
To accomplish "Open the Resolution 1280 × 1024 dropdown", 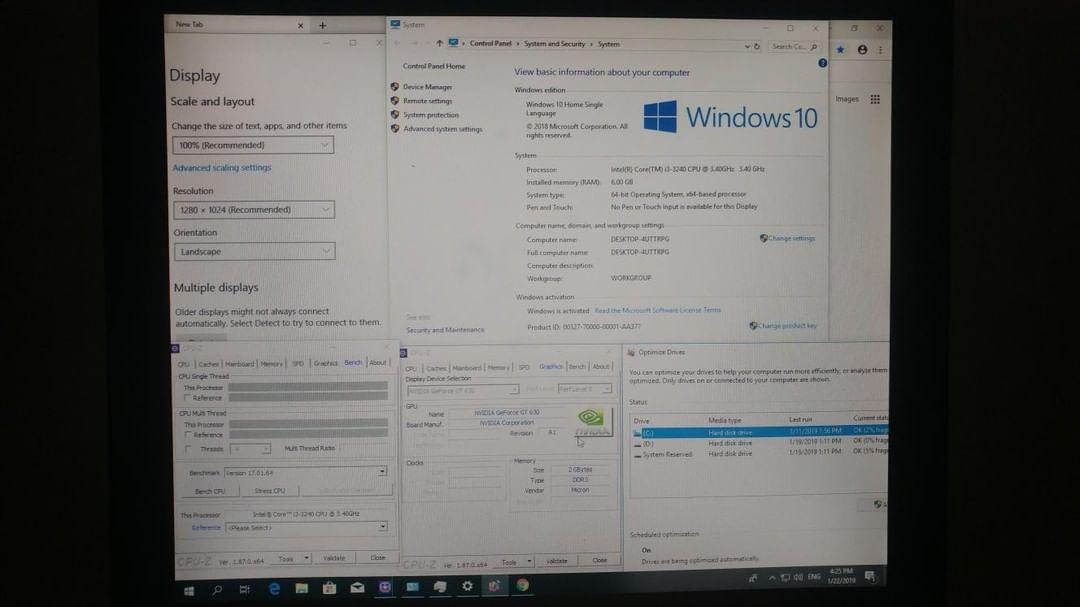I will [x=254, y=209].
